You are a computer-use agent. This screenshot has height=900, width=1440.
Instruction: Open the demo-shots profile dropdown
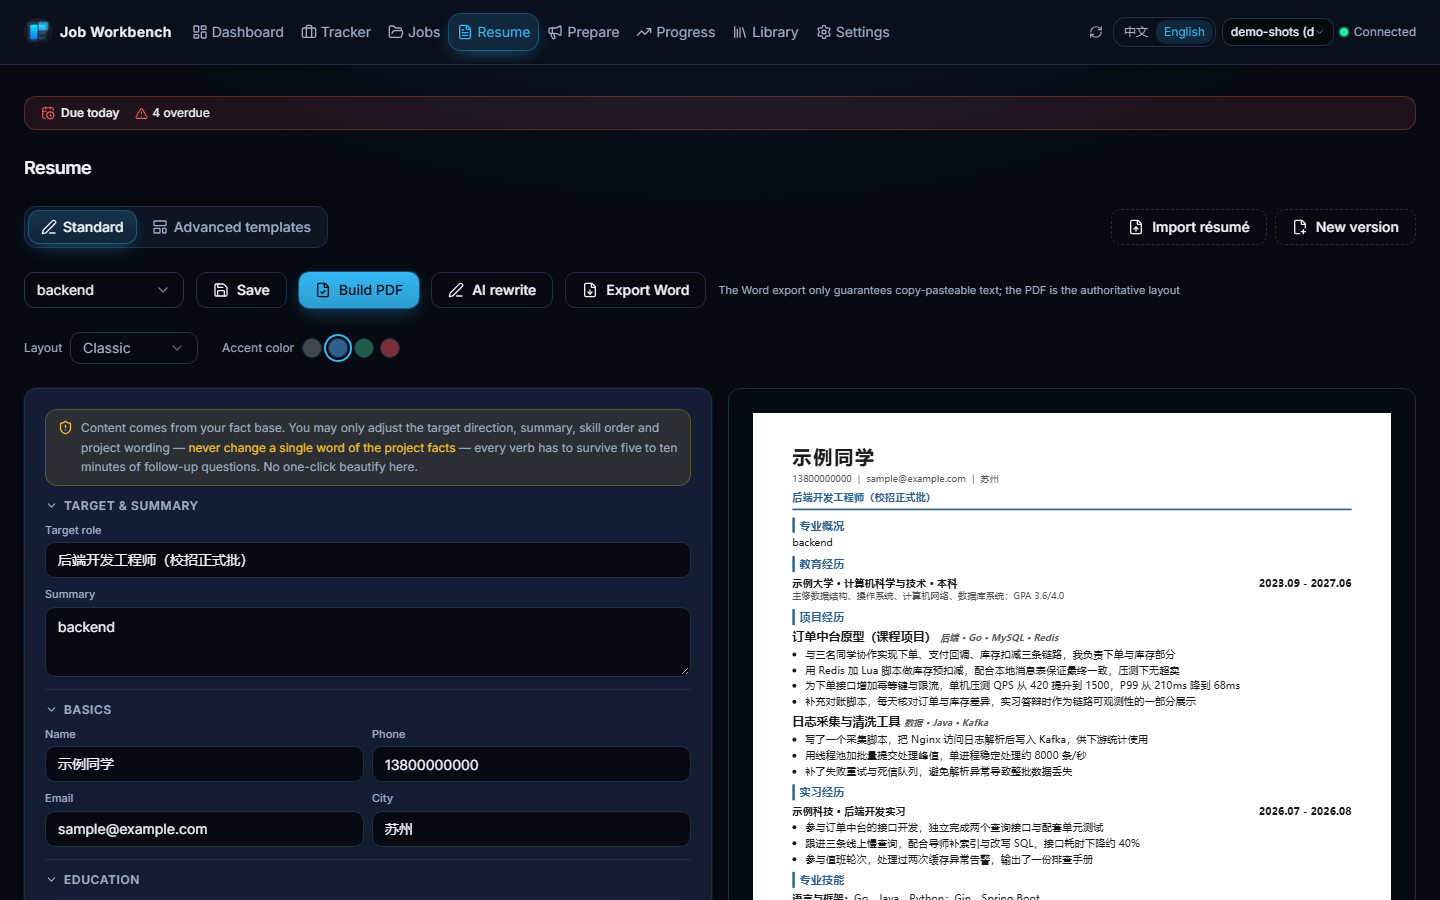[x=1277, y=32]
